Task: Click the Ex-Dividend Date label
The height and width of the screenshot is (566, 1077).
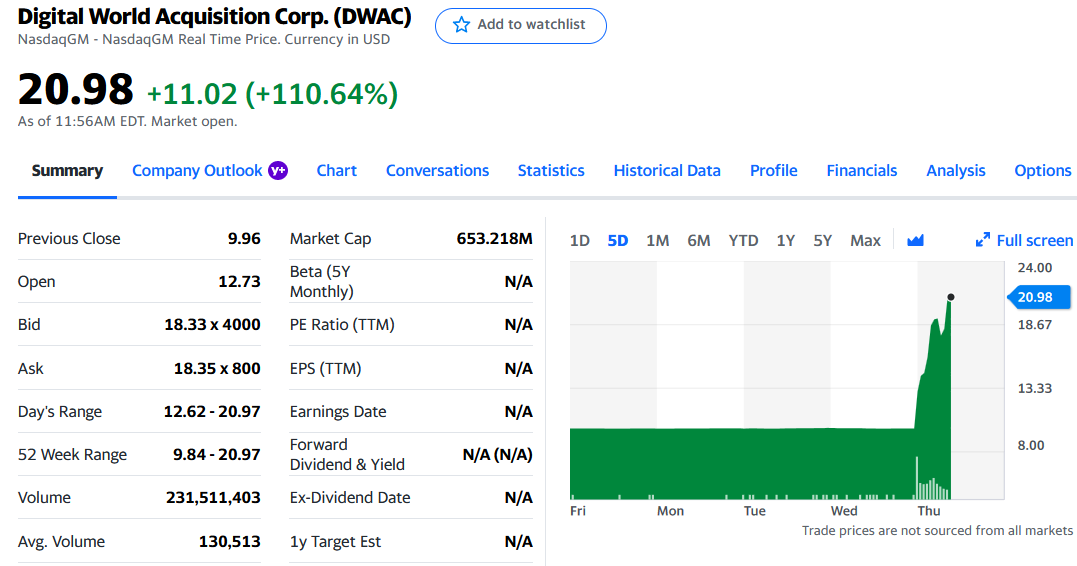Action: pyautogui.click(x=350, y=497)
